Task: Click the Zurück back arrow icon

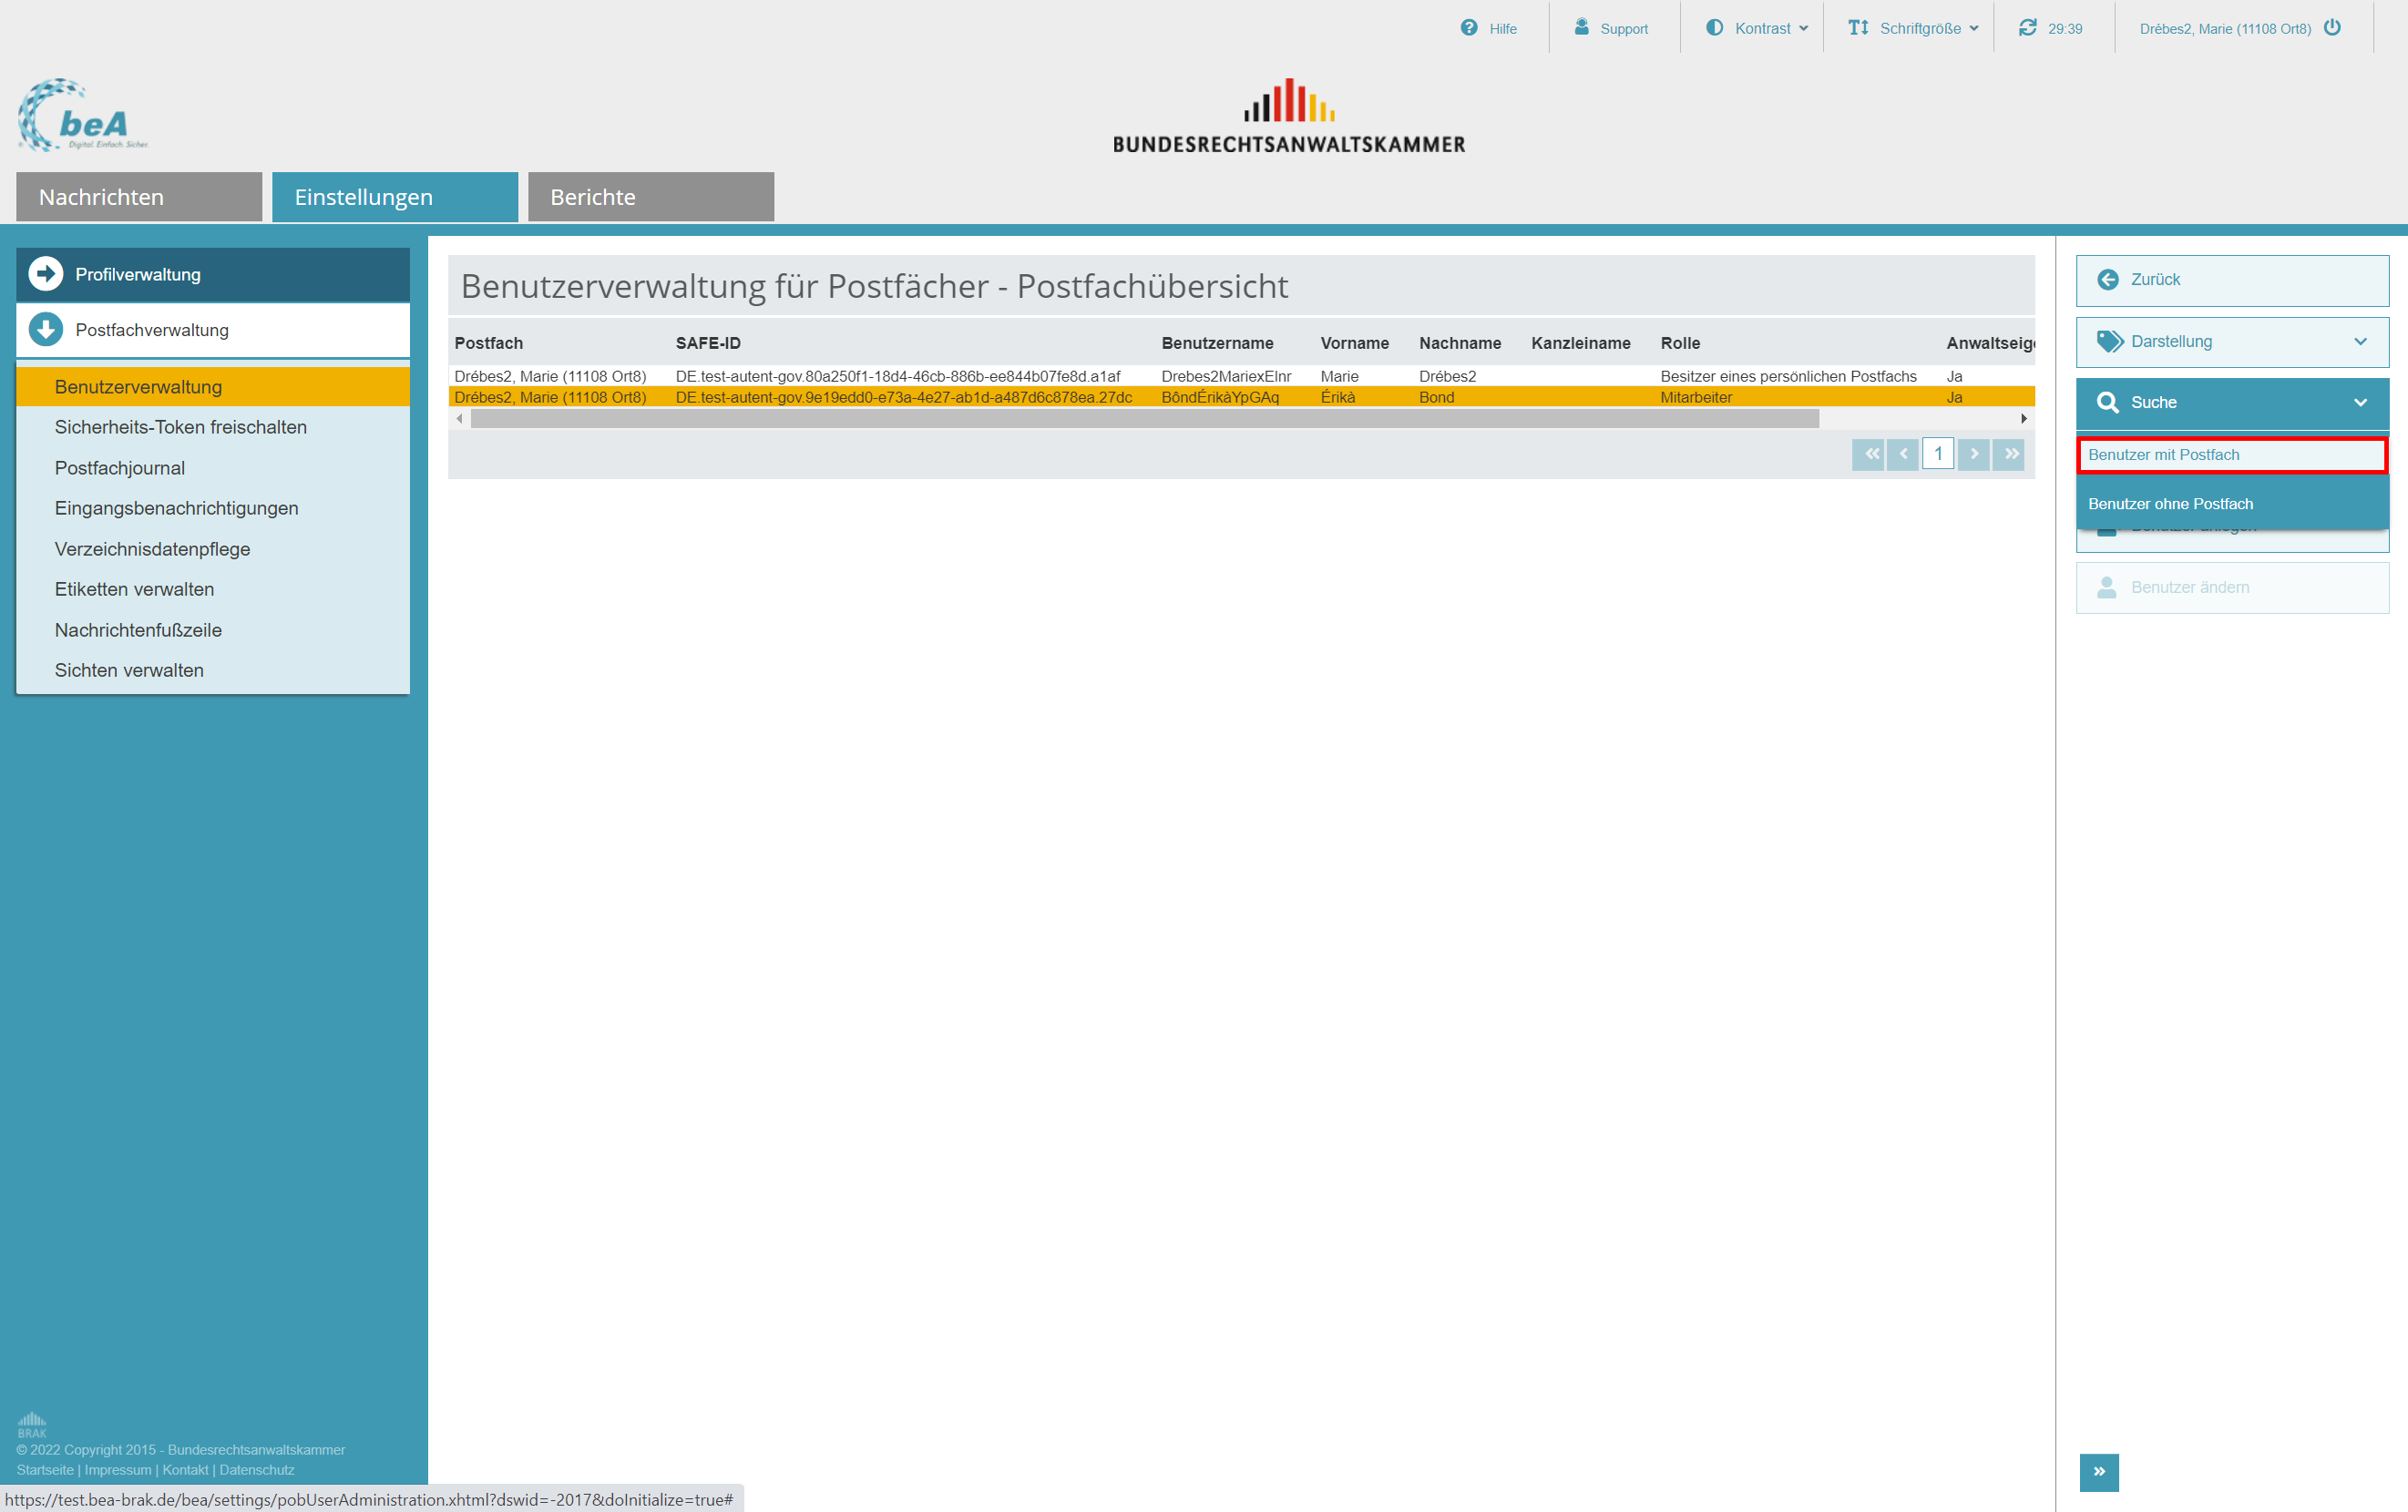Action: [x=2107, y=280]
